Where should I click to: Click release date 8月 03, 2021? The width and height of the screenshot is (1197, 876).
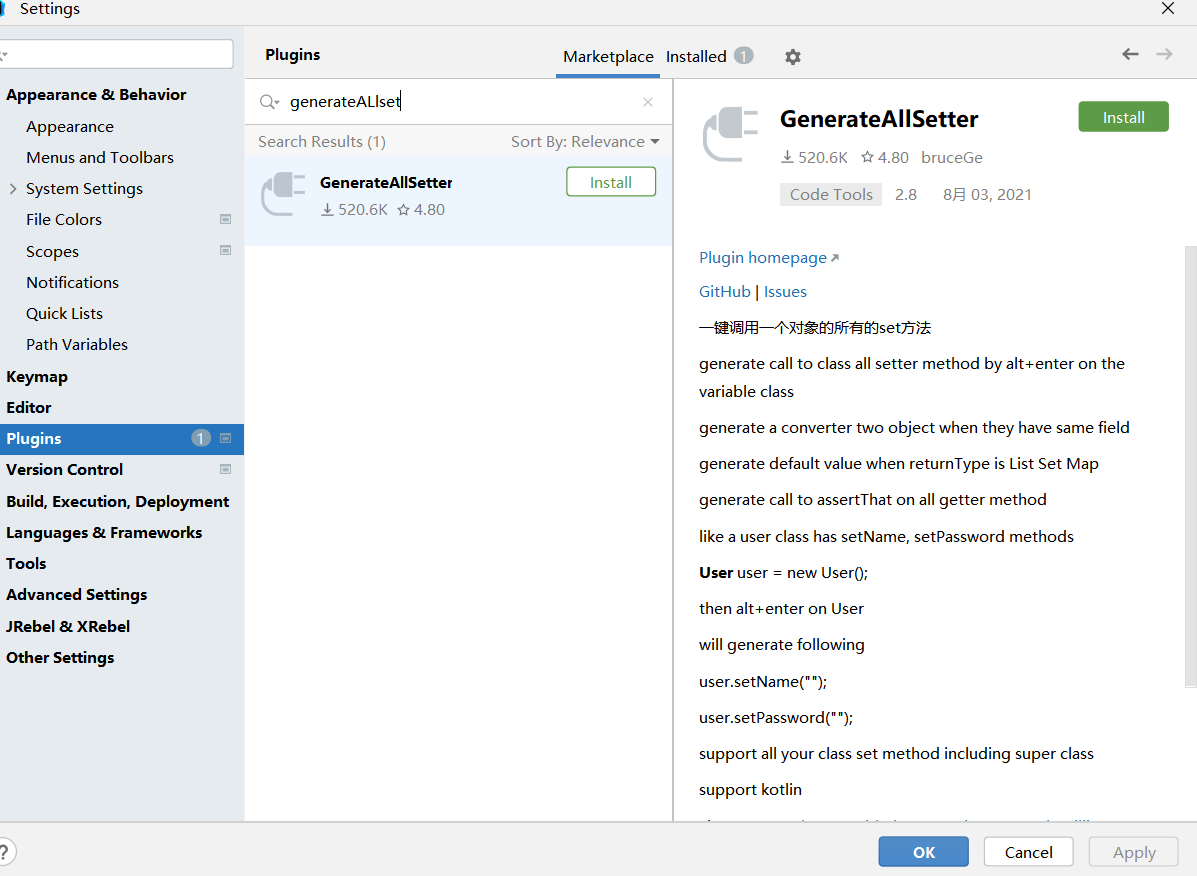click(986, 195)
